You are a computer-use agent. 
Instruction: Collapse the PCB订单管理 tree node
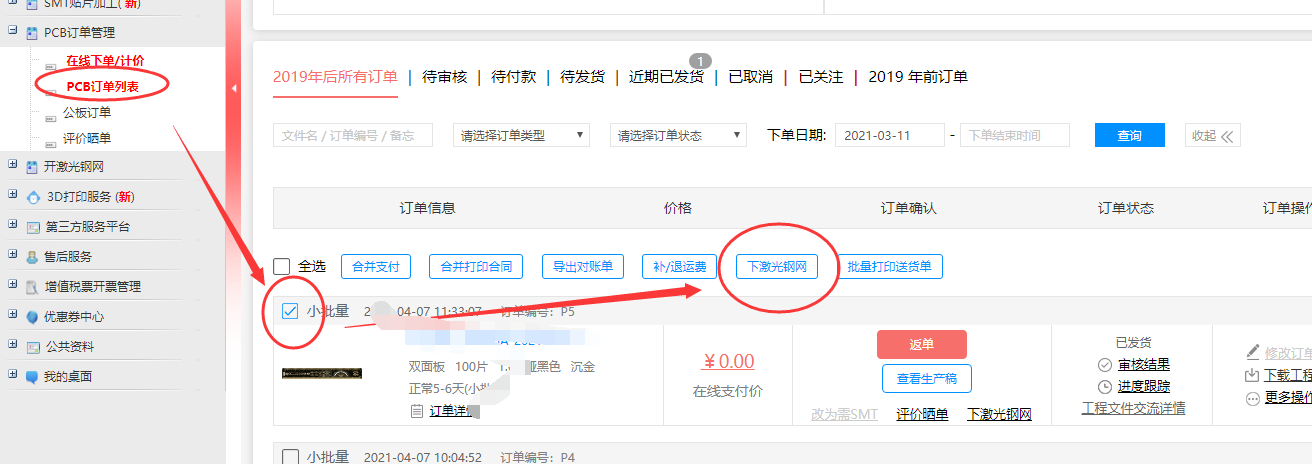(x=12, y=32)
